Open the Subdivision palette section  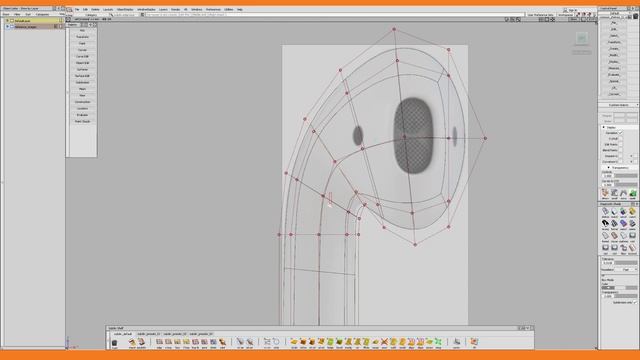point(82,82)
